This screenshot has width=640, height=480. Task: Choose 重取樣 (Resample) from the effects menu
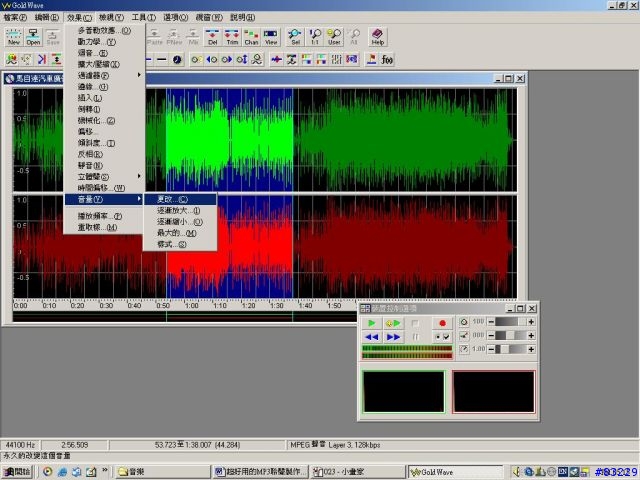tap(104, 227)
